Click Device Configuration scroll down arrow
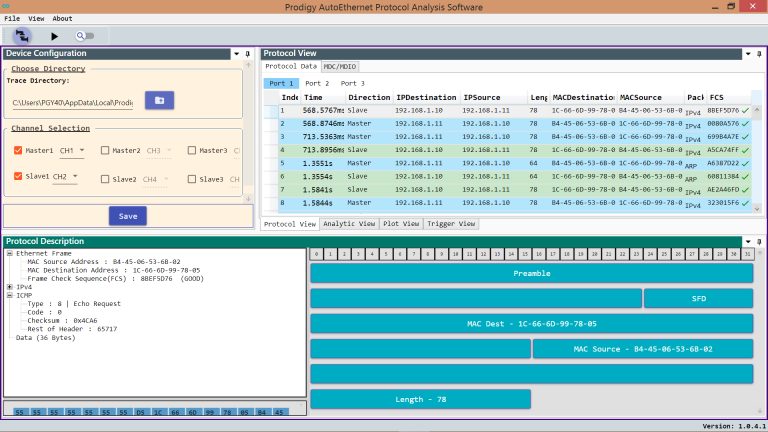This screenshot has width=768, height=432. (x=248, y=199)
